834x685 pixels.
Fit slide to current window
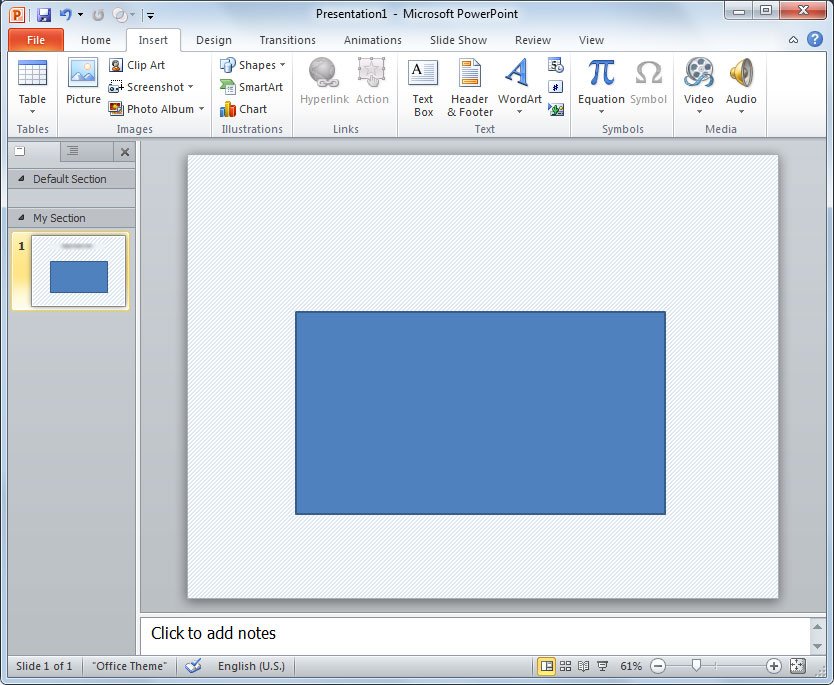tap(797, 665)
